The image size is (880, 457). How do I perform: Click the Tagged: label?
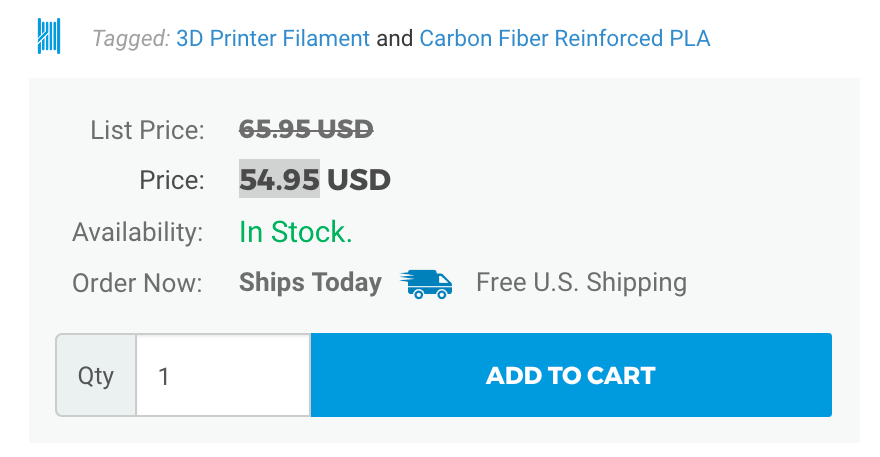pyautogui.click(x=130, y=39)
